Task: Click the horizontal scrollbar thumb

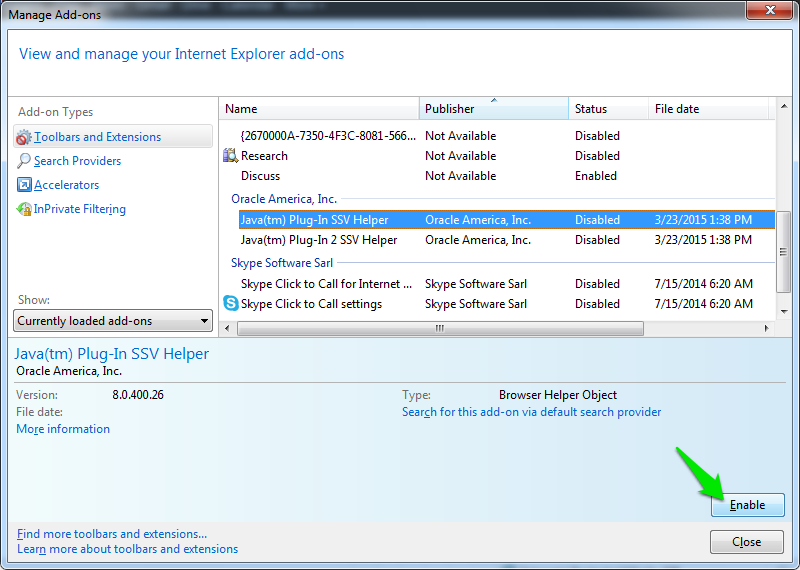Action: (440, 328)
